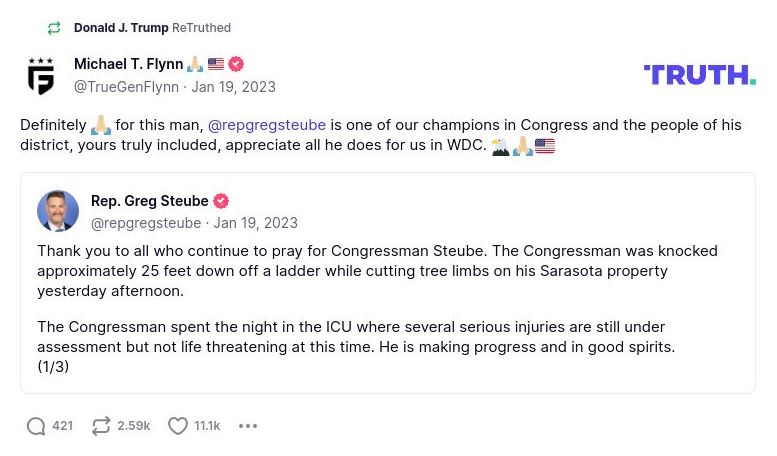Click the 2.59k ReTruths count
This screenshot has width=777, height=456.
[x=133, y=426]
